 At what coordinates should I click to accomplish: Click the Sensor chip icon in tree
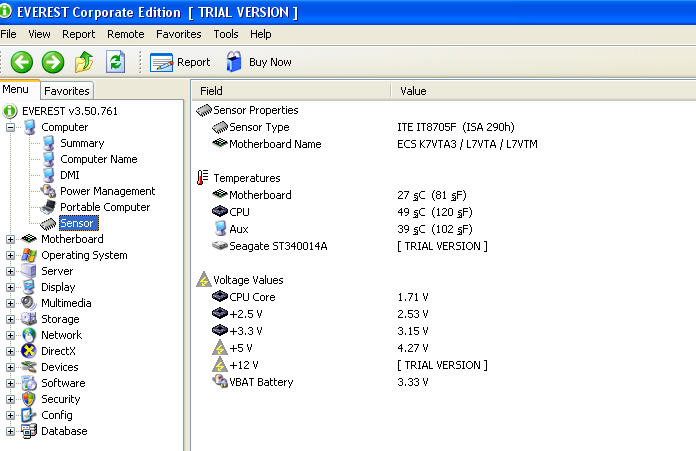48,223
